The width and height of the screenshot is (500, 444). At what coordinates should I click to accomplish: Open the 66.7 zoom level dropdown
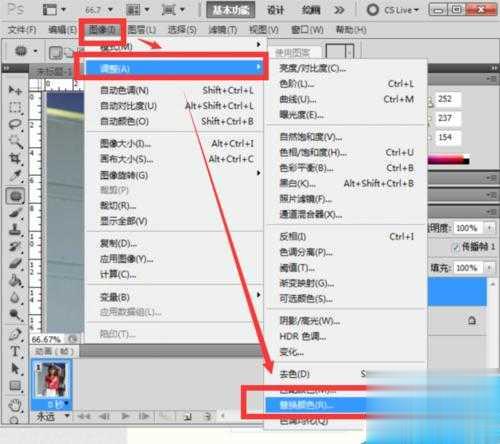(99, 10)
